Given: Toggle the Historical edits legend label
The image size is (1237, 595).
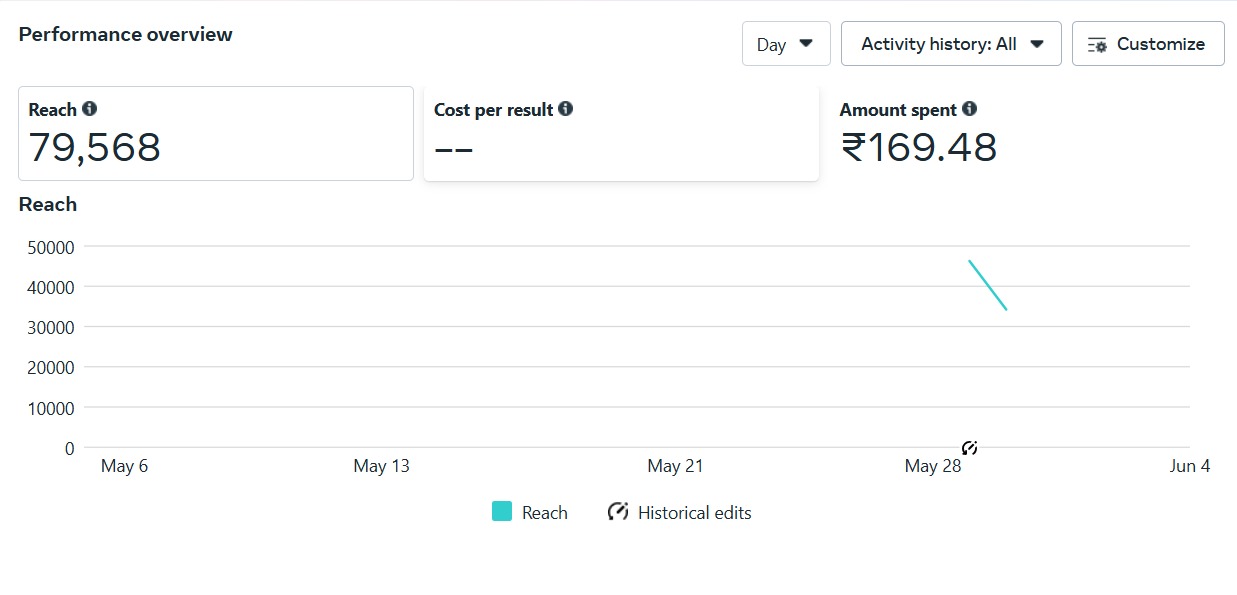Looking at the screenshot, I should pos(694,513).
